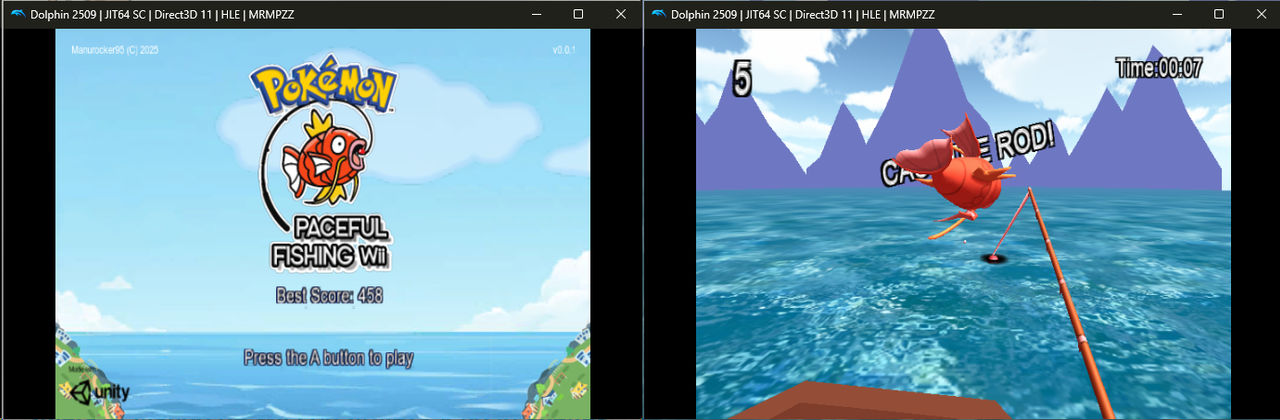The width and height of the screenshot is (1280, 420).
Task: Click the 'Manurocker95 (C) 2025' copyright text
Action: [x=116, y=49]
